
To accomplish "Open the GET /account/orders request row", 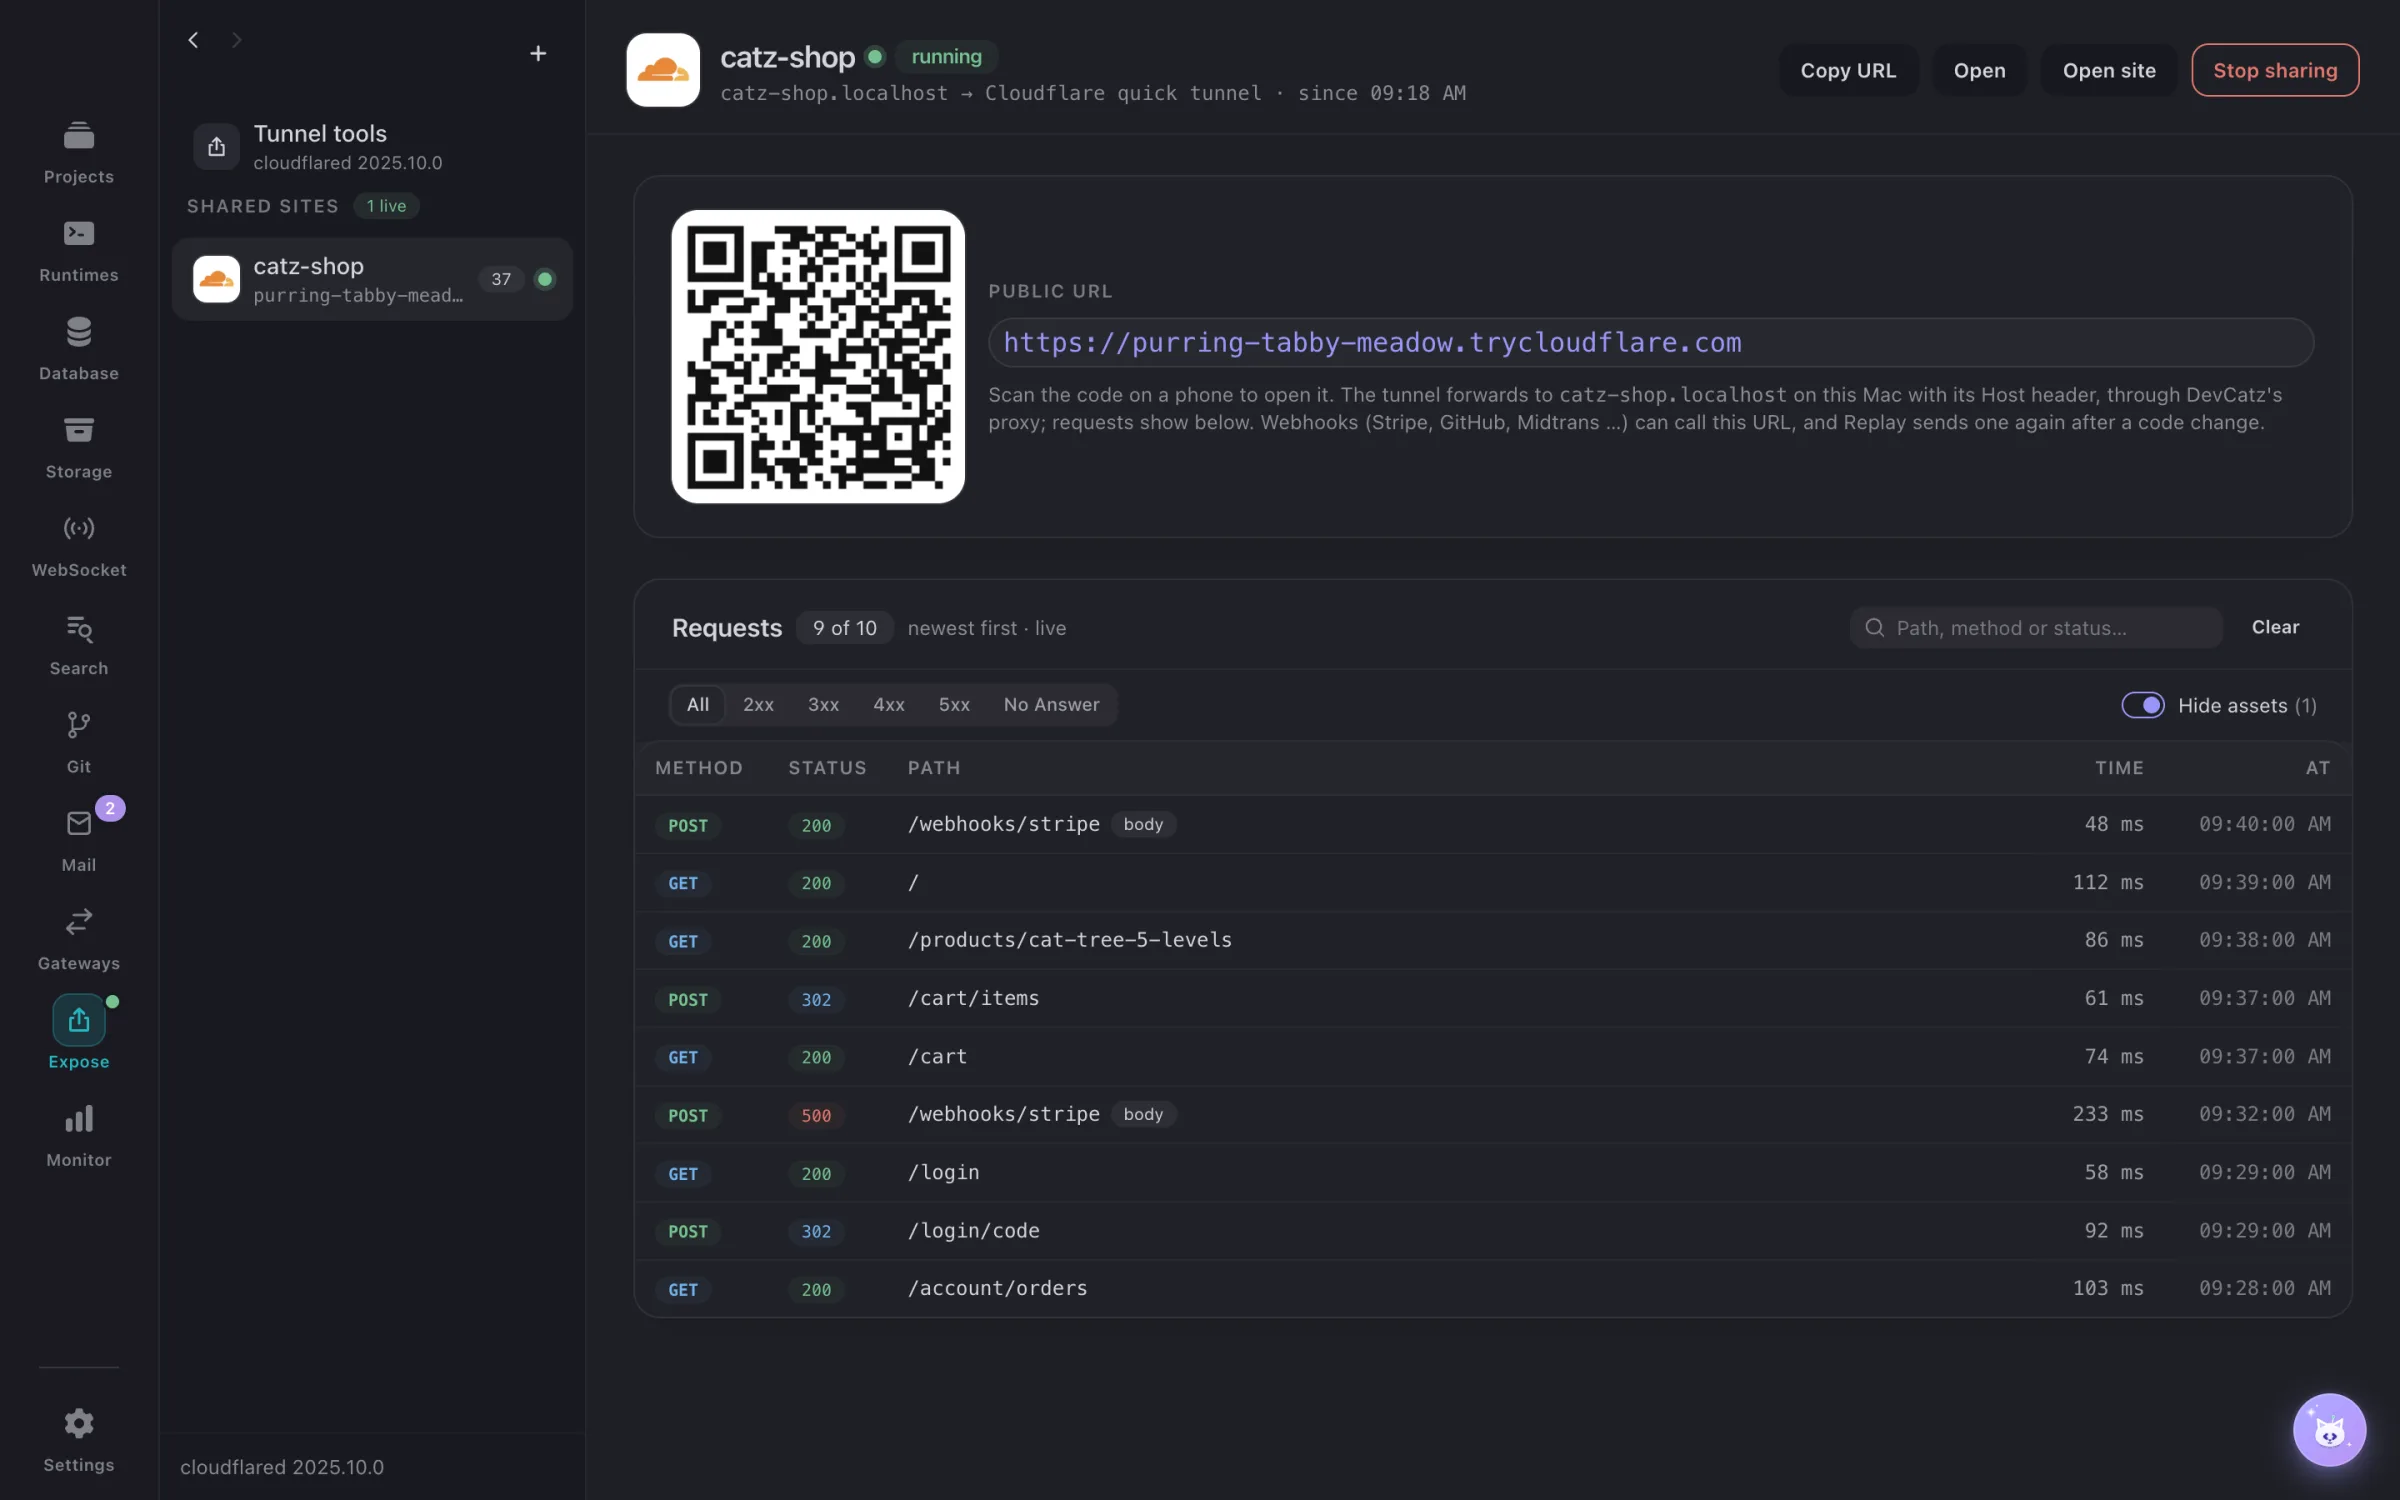I will click(x=1493, y=1288).
